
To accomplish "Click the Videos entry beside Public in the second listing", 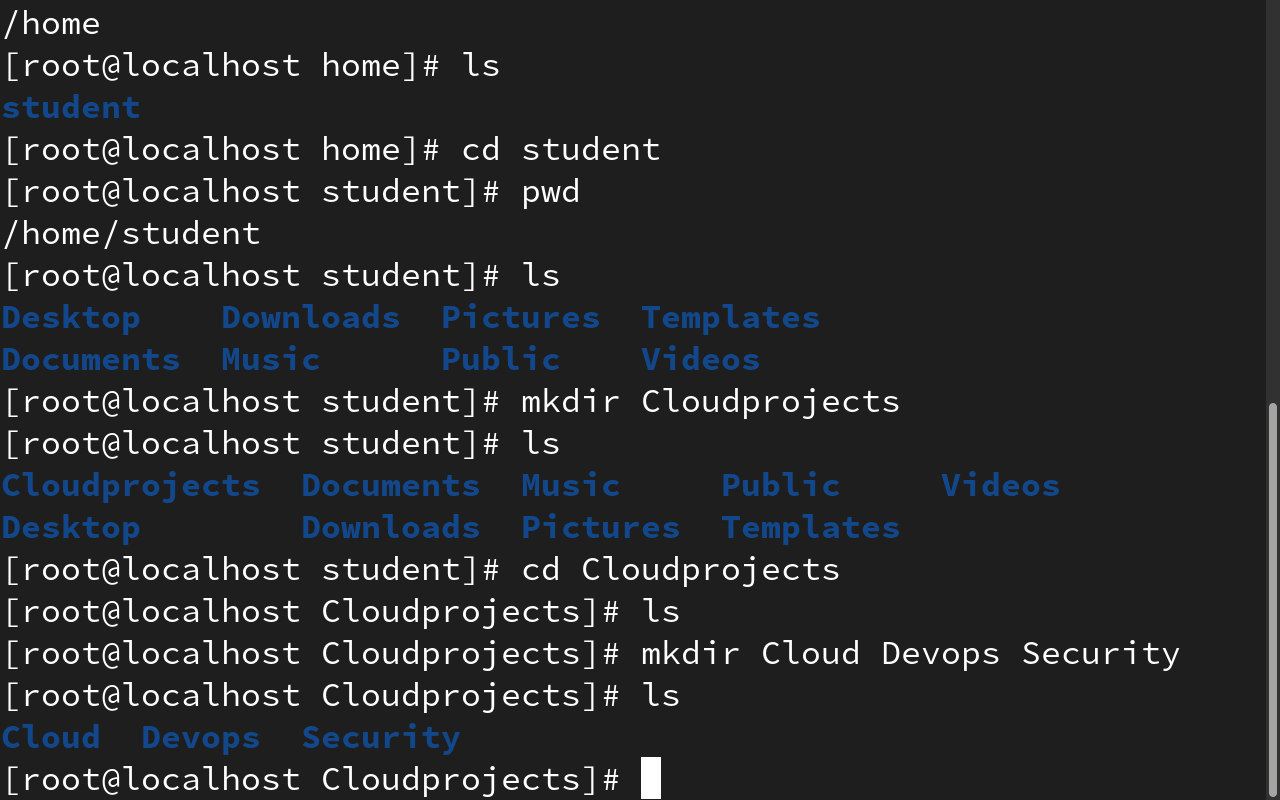I will (x=1001, y=485).
